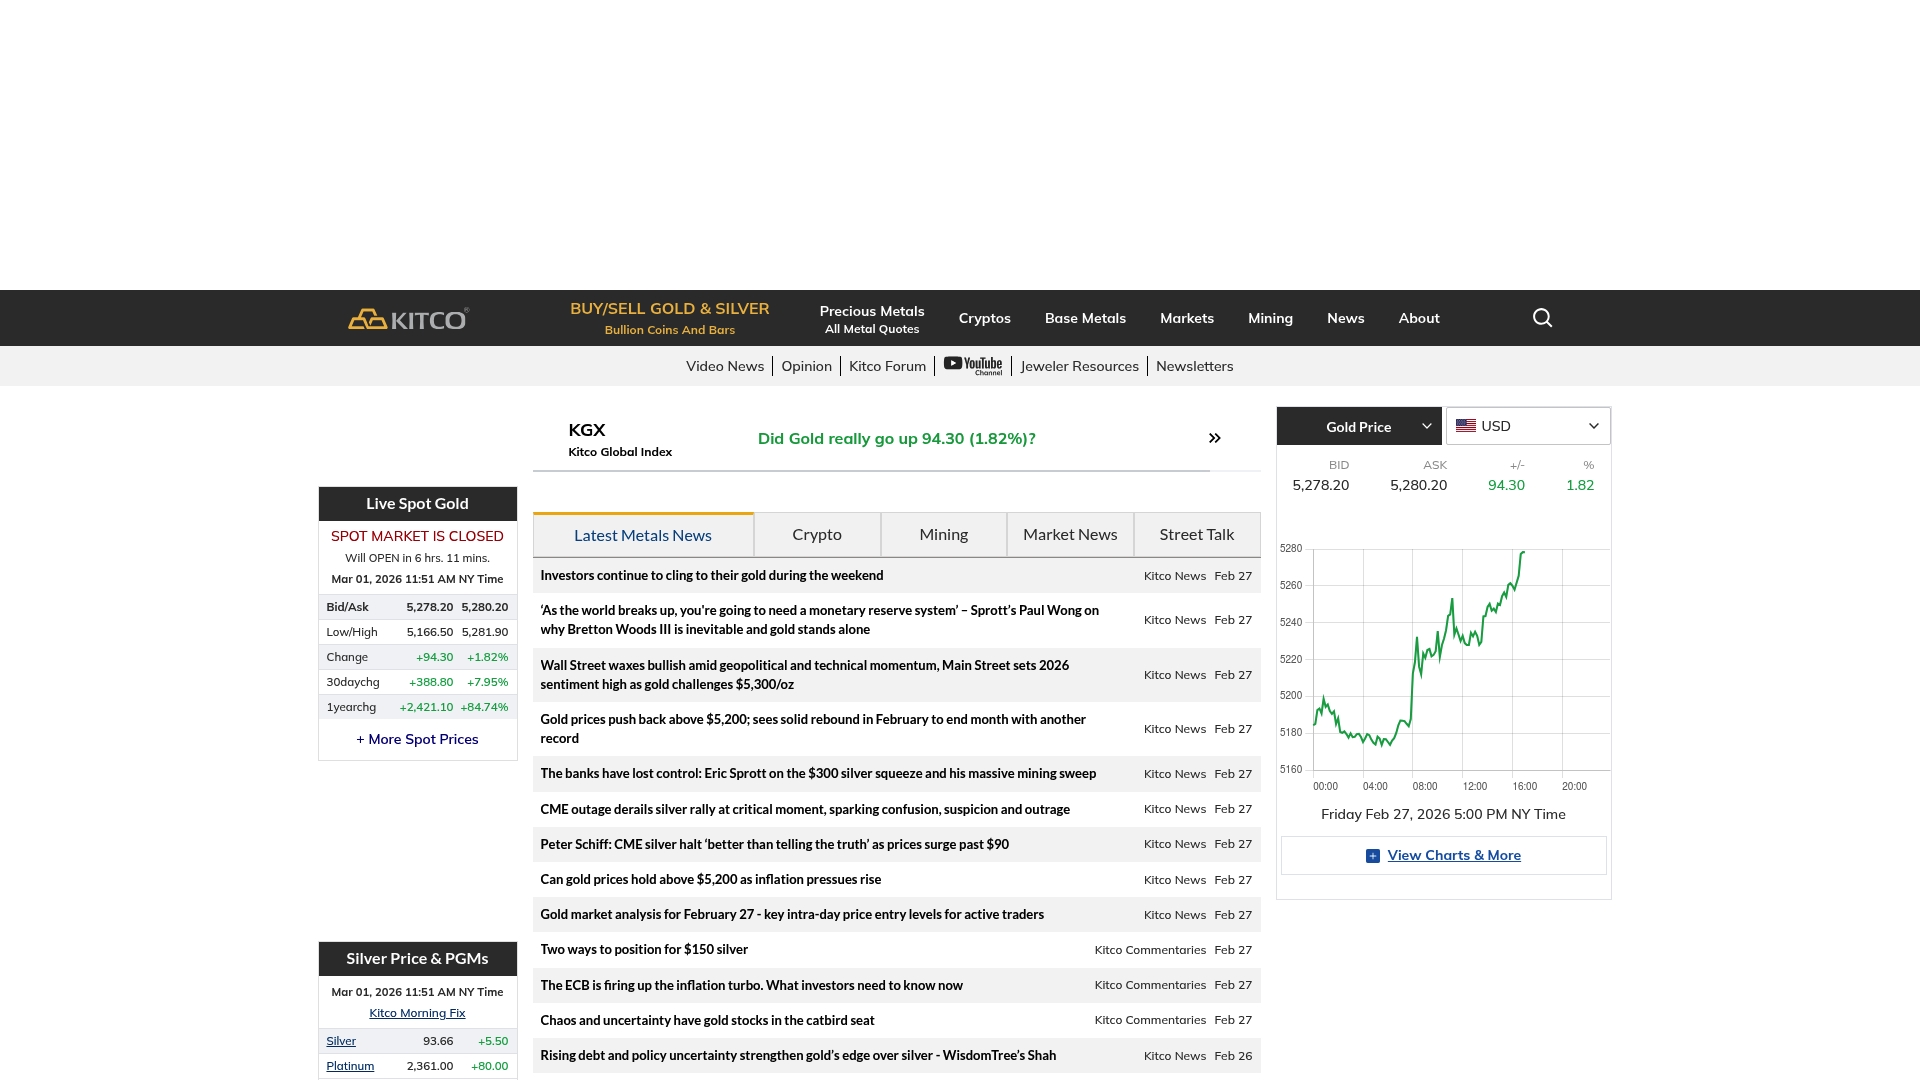1920x1080 pixels.
Task: Open the site search magnifier
Action: [x=1541, y=317]
